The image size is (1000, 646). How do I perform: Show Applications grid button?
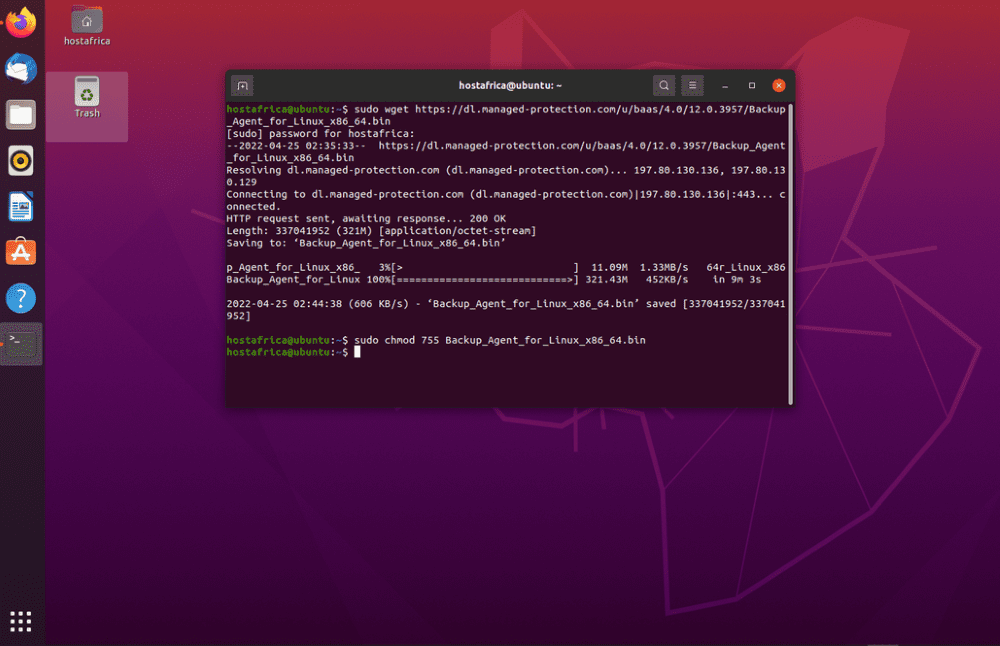click(x=21, y=621)
